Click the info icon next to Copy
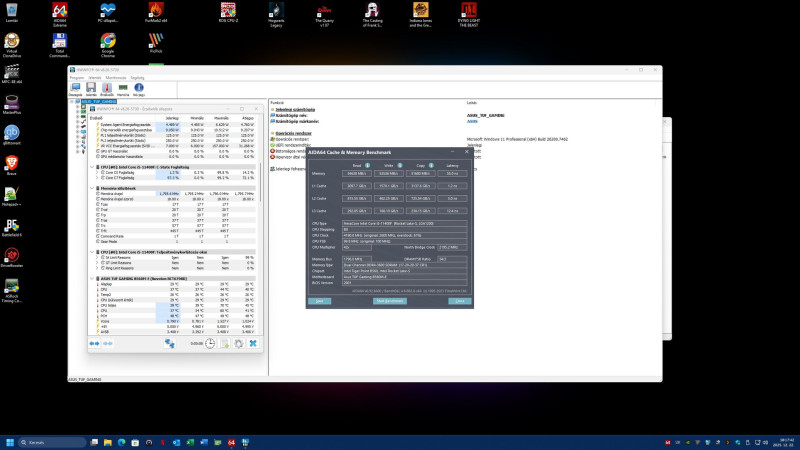The height and width of the screenshot is (450, 800). (431, 165)
